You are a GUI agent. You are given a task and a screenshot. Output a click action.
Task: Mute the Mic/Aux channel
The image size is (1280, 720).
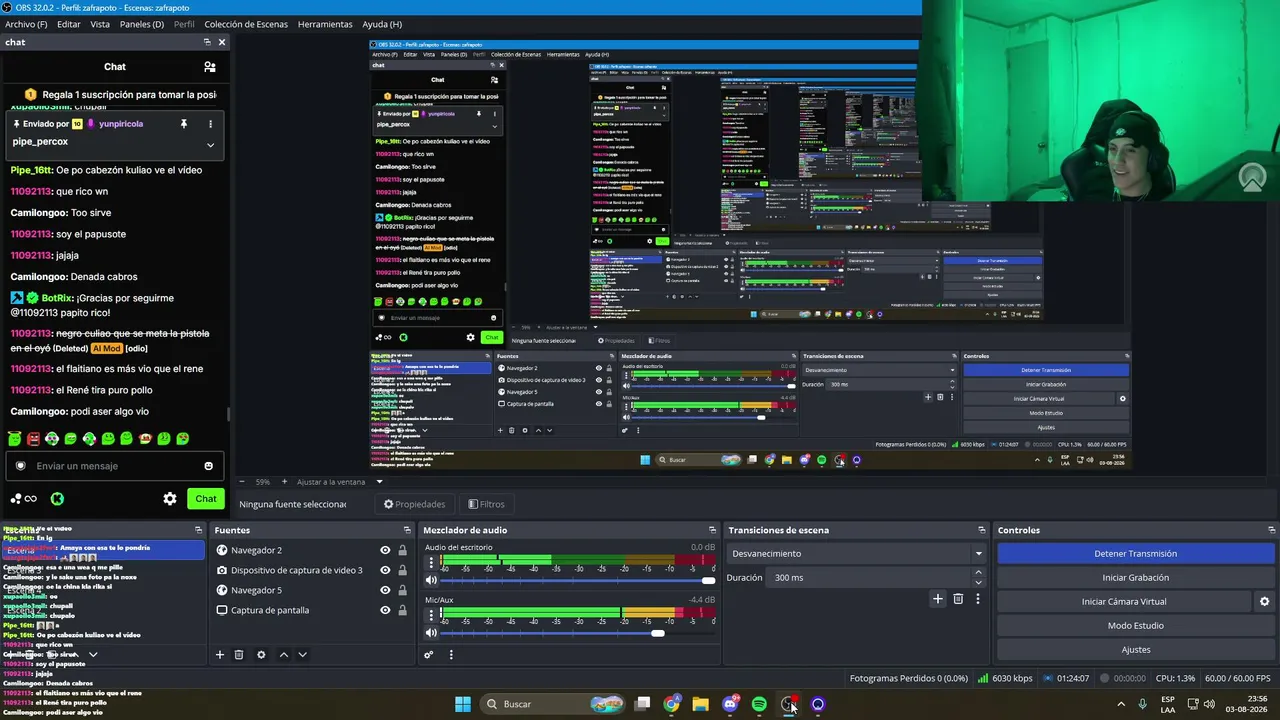[x=431, y=632]
